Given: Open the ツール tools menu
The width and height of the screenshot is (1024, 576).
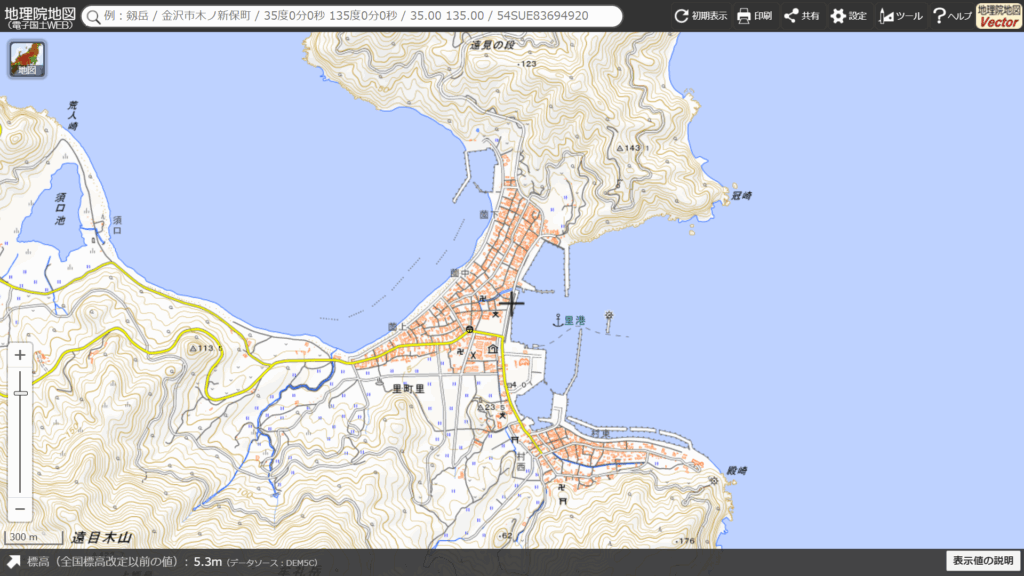Looking at the screenshot, I should 900,16.
